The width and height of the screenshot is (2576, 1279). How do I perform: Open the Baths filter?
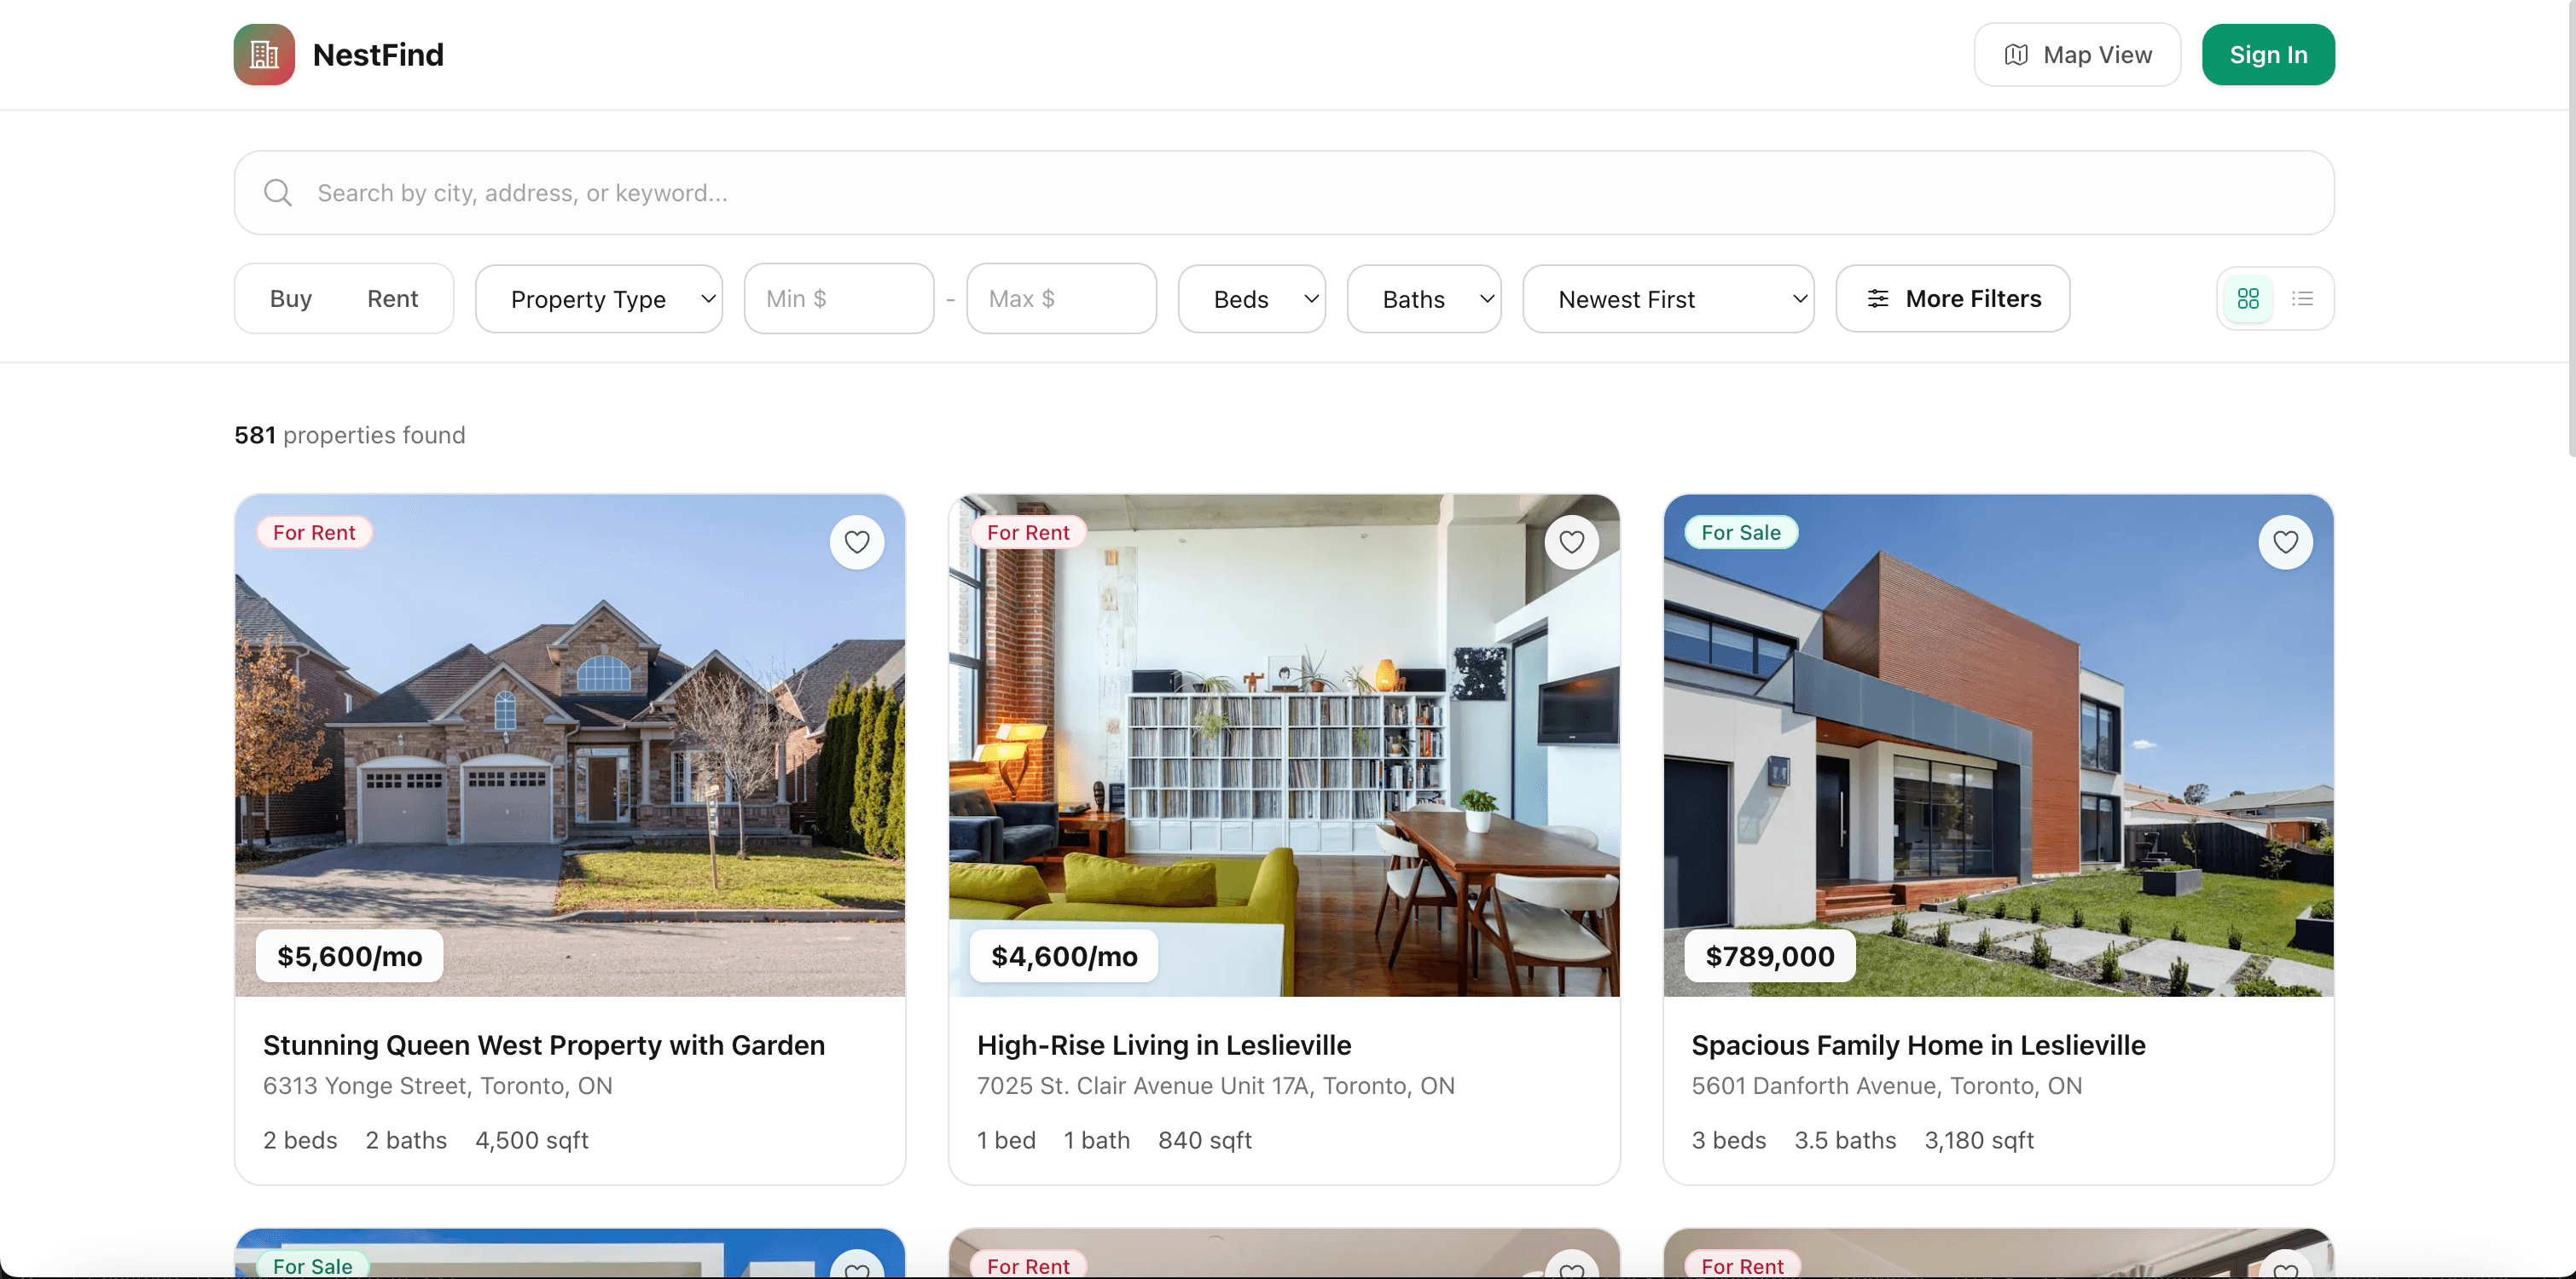[x=1423, y=298]
